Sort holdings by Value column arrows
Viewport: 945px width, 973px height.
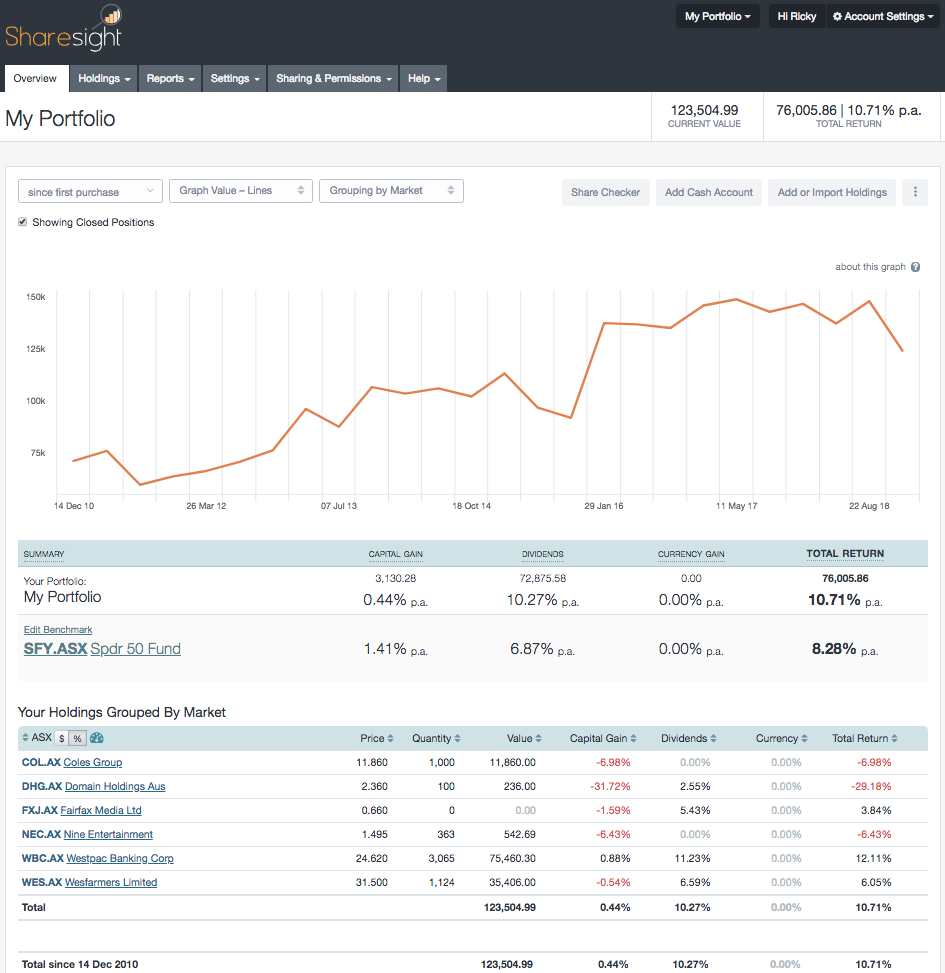coord(539,738)
